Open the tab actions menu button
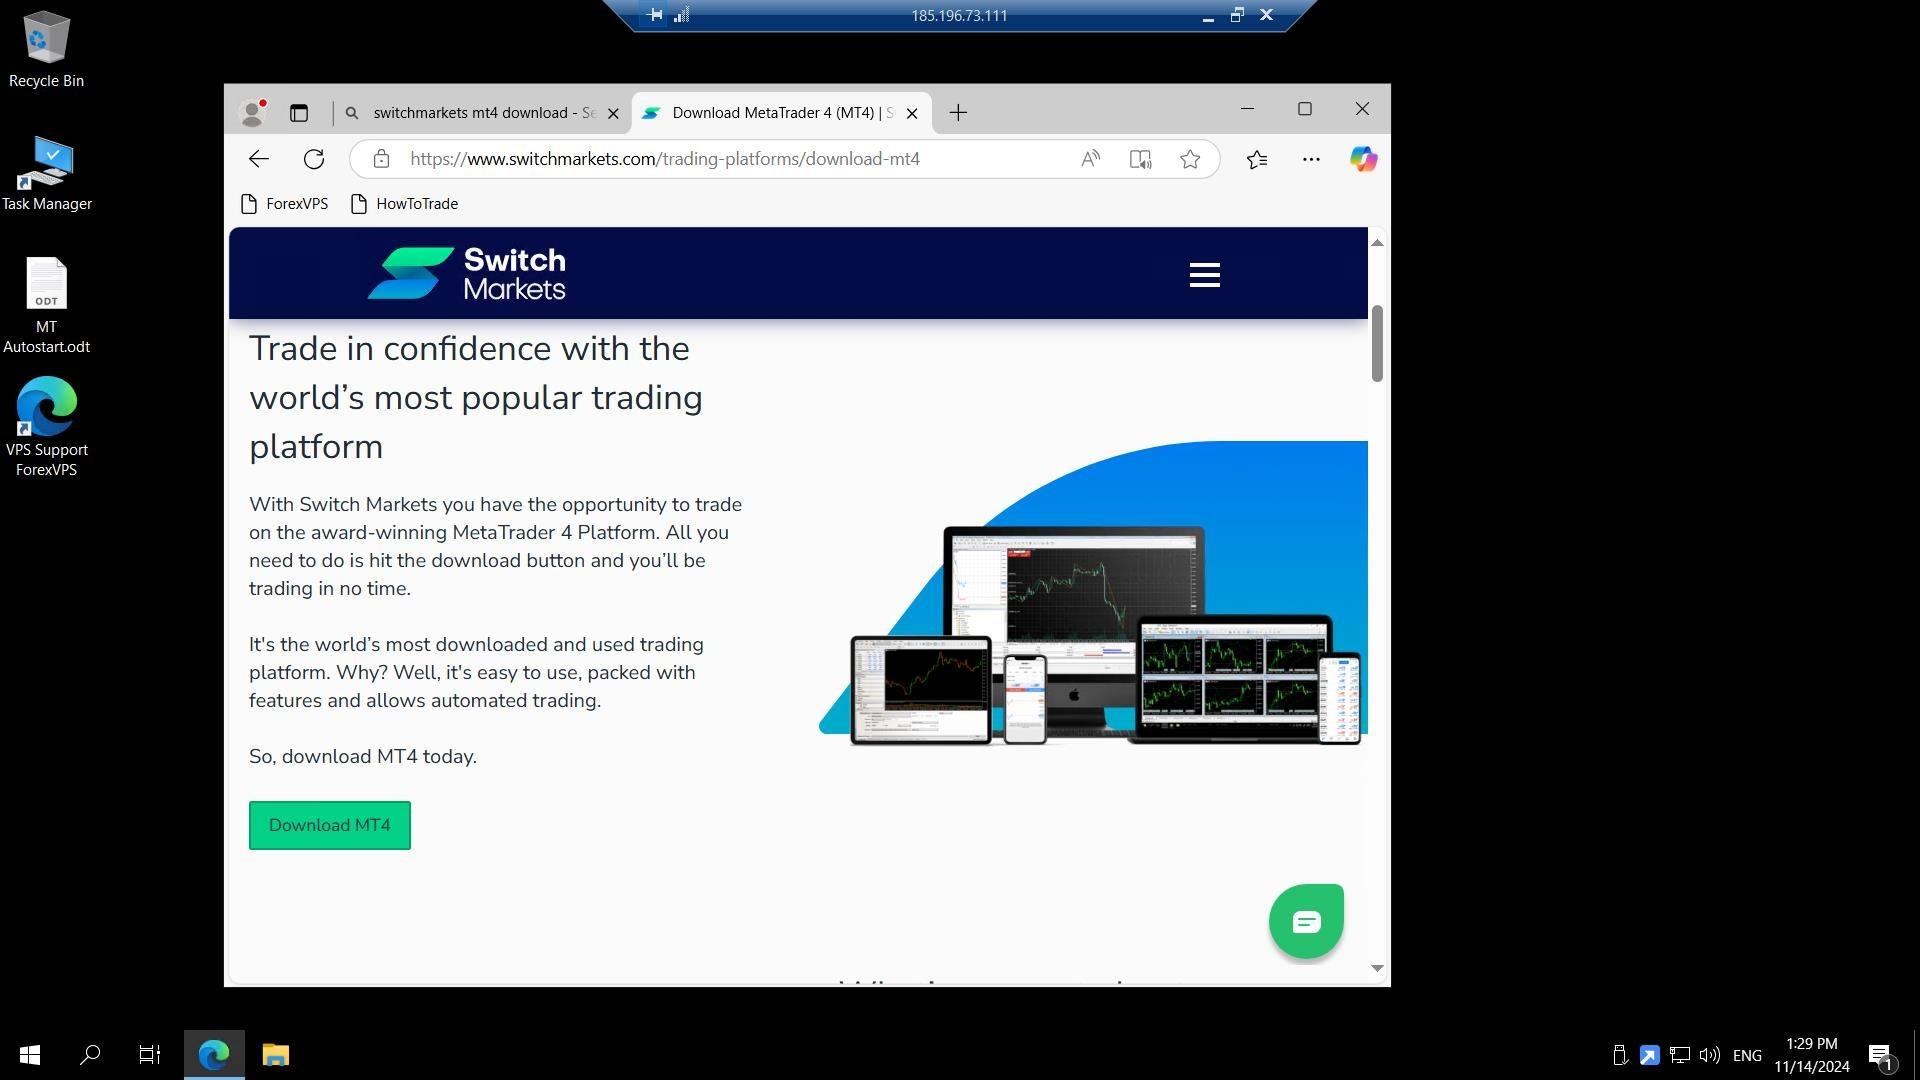The height and width of the screenshot is (1080, 1920). click(x=299, y=113)
